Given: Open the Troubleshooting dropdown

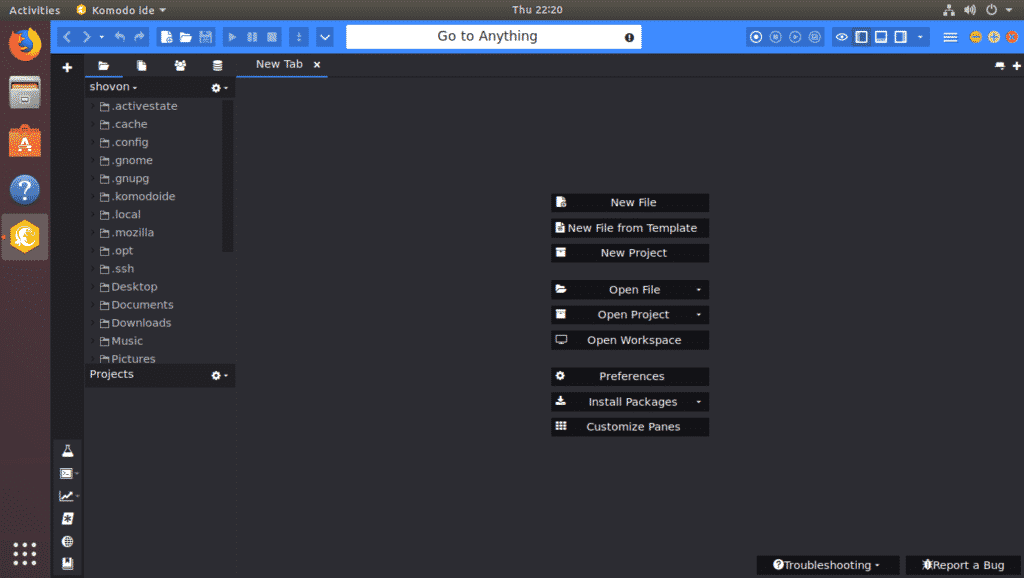Looking at the screenshot, I should [x=827, y=565].
